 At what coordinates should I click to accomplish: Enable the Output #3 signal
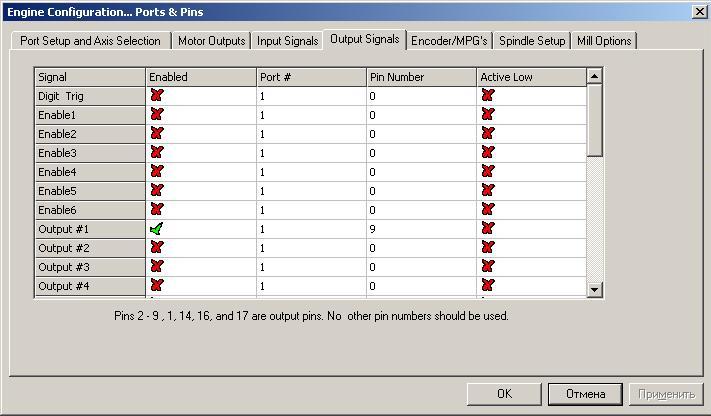(156, 267)
